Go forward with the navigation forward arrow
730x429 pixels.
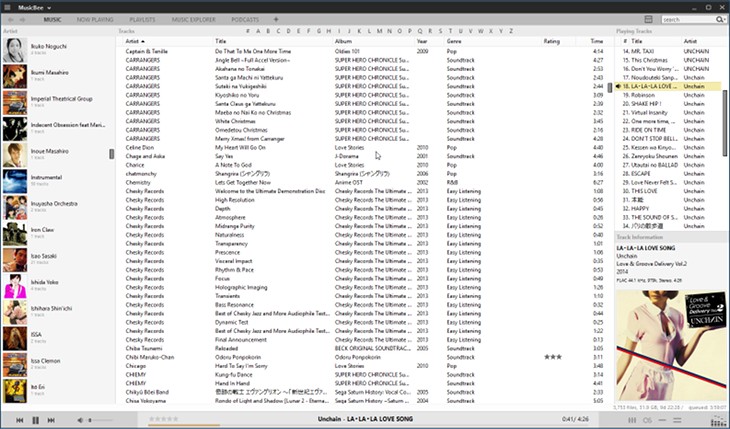(x=22, y=20)
